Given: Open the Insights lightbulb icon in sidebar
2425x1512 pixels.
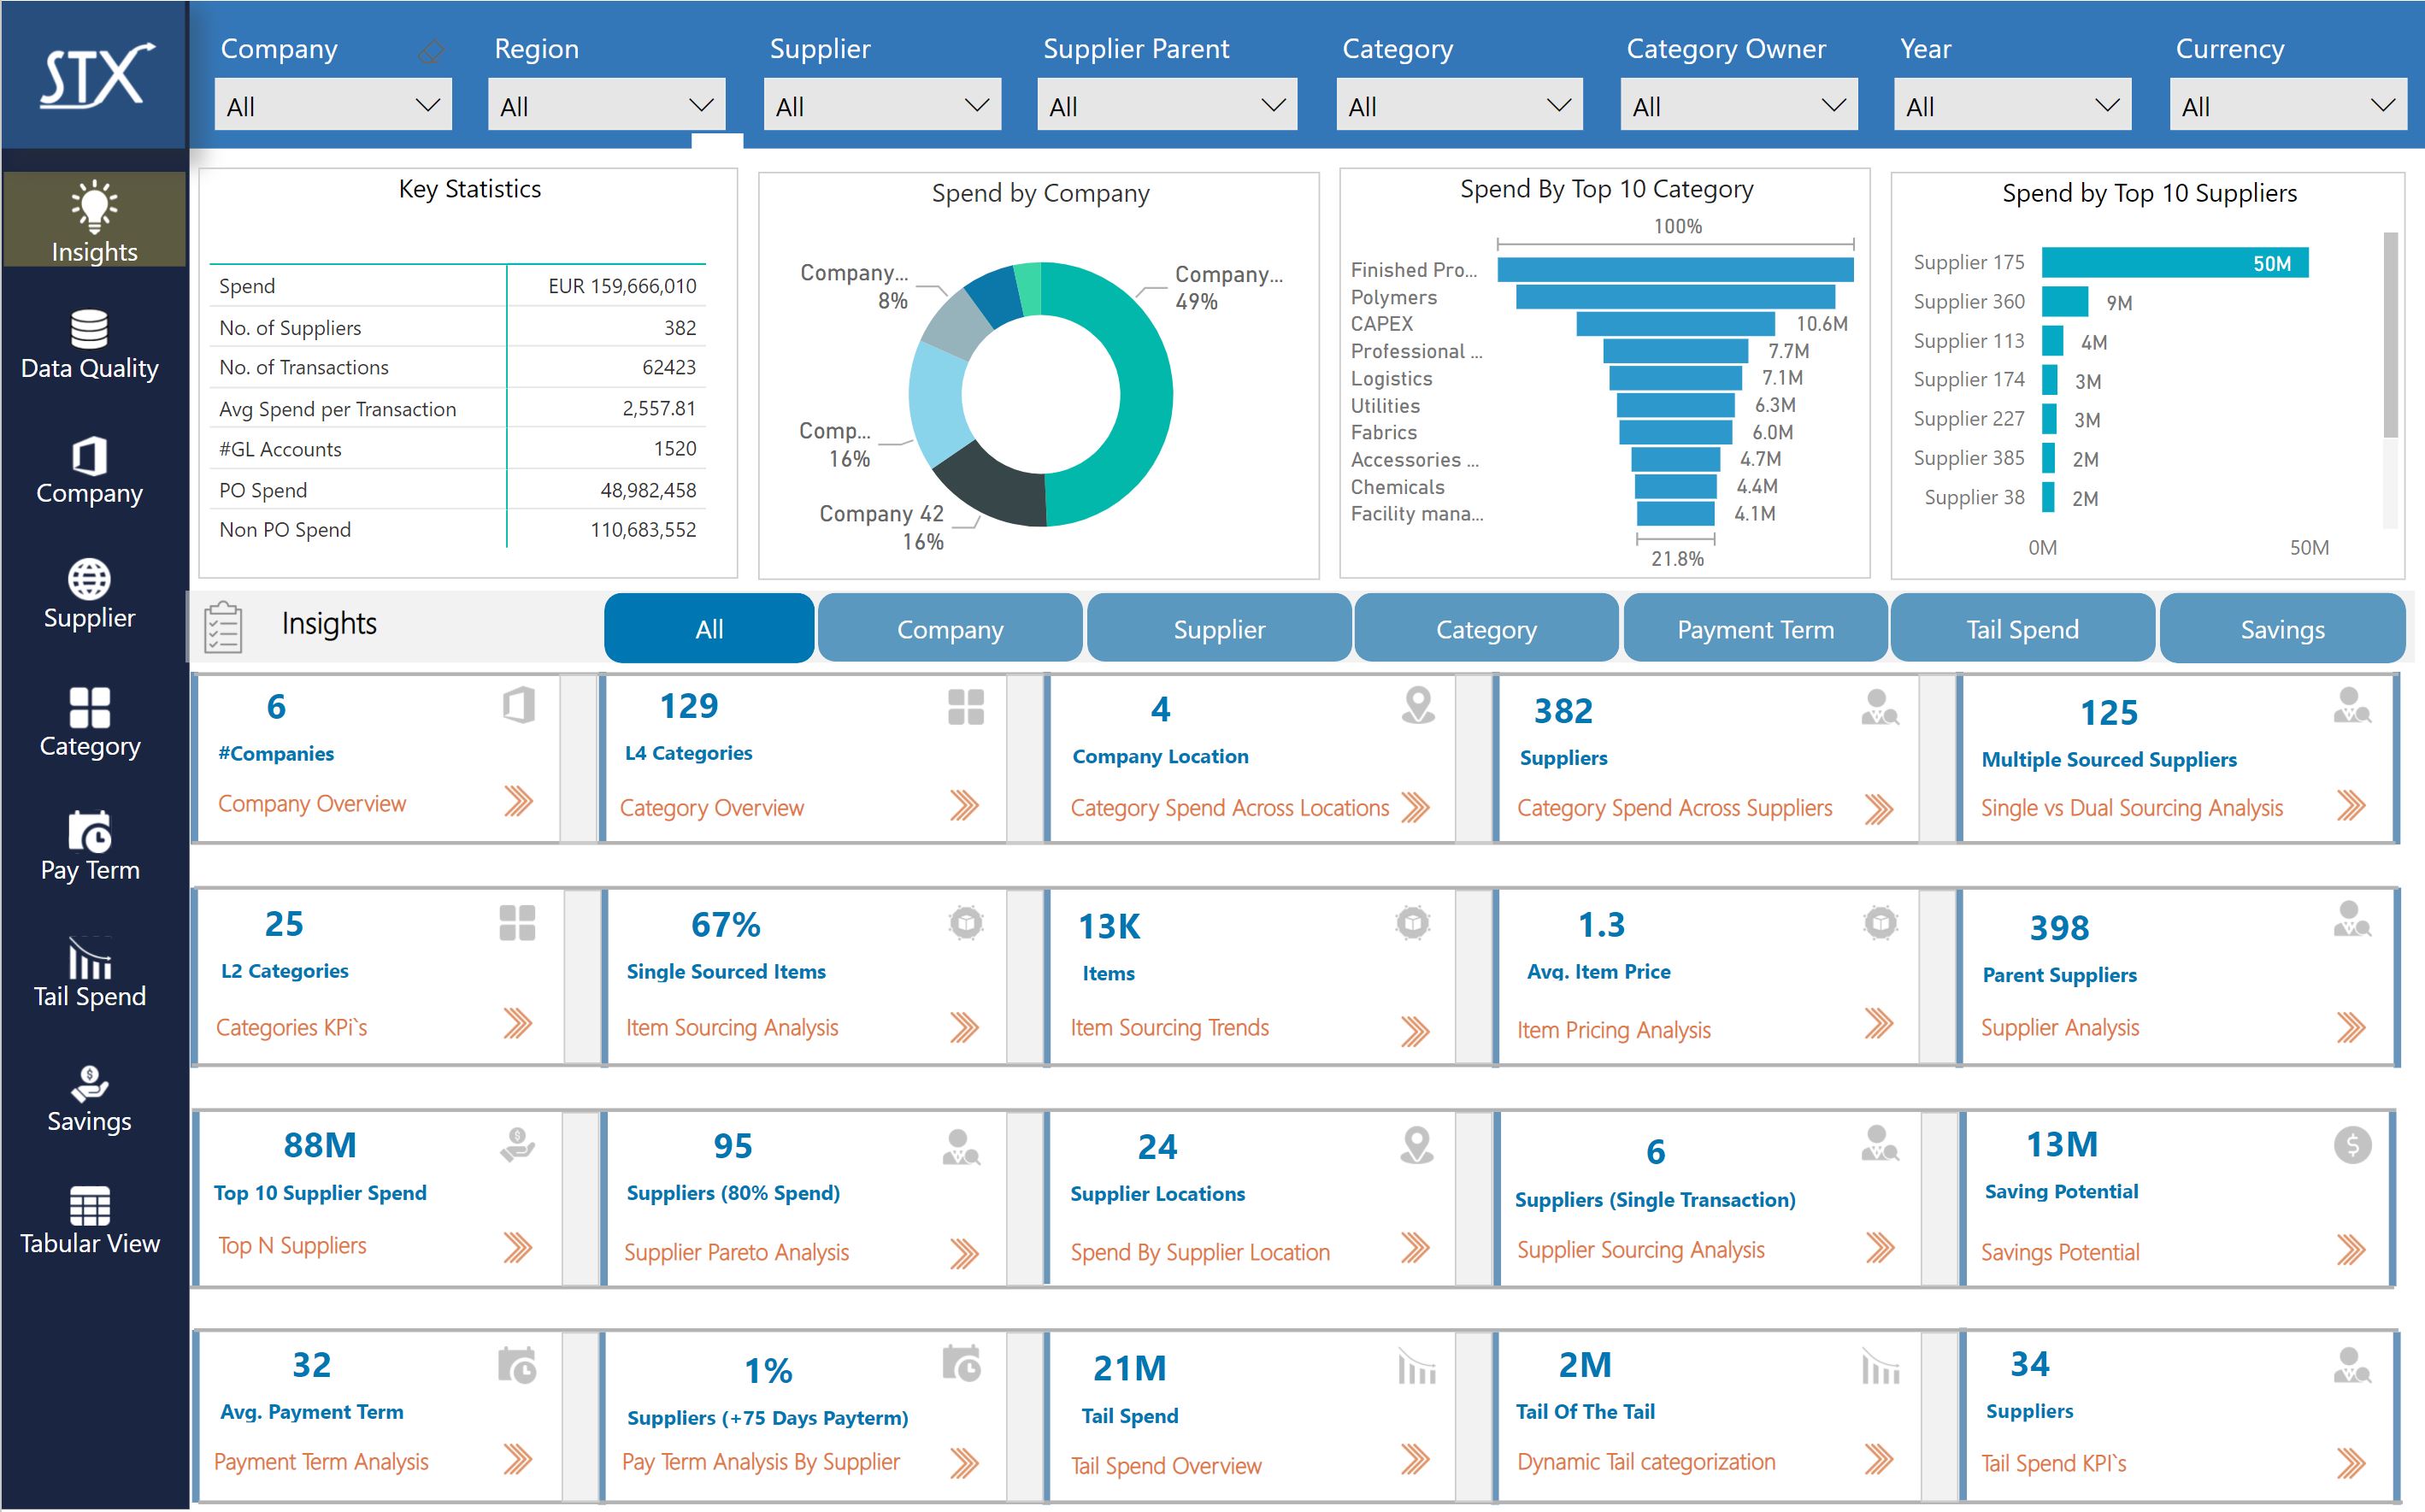Looking at the screenshot, I should [94, 205].
